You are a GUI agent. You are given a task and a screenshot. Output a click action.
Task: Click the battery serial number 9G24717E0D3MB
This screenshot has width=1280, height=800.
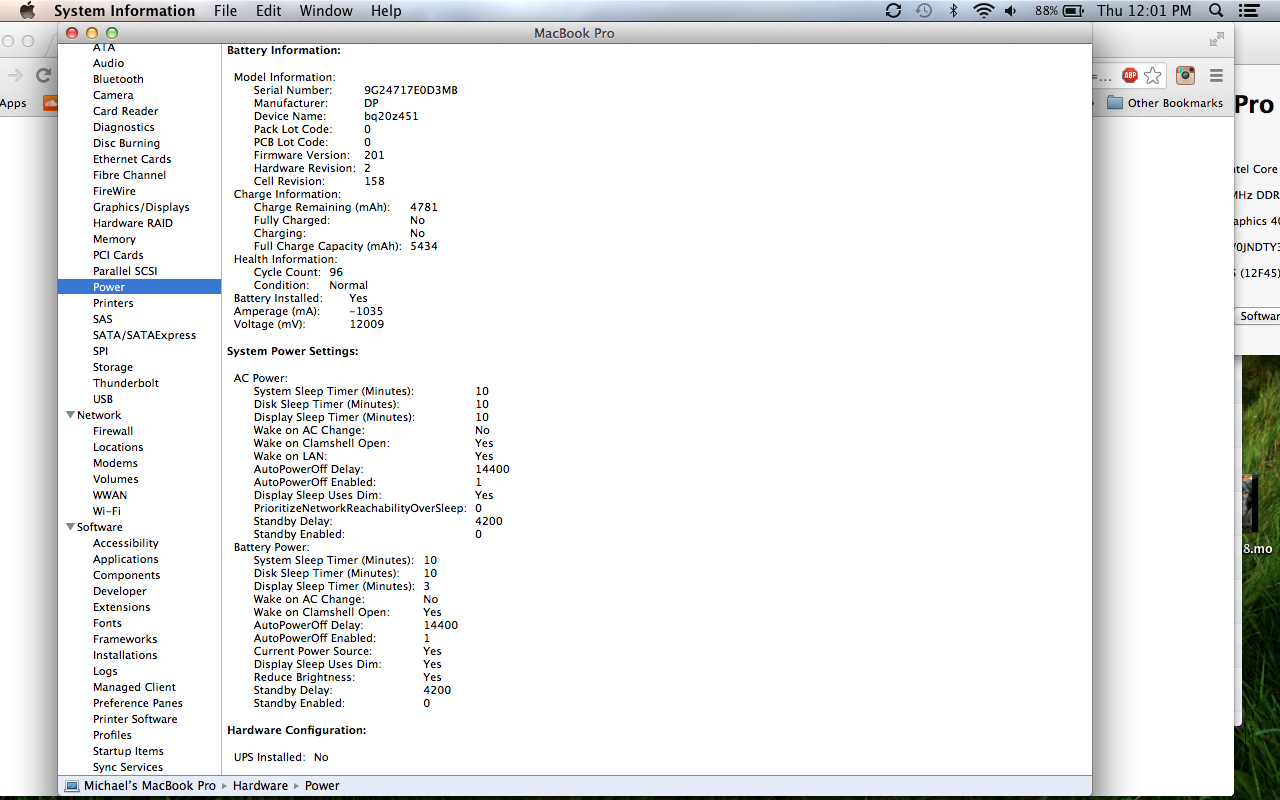pyautogui.click(x=411, y=90)
